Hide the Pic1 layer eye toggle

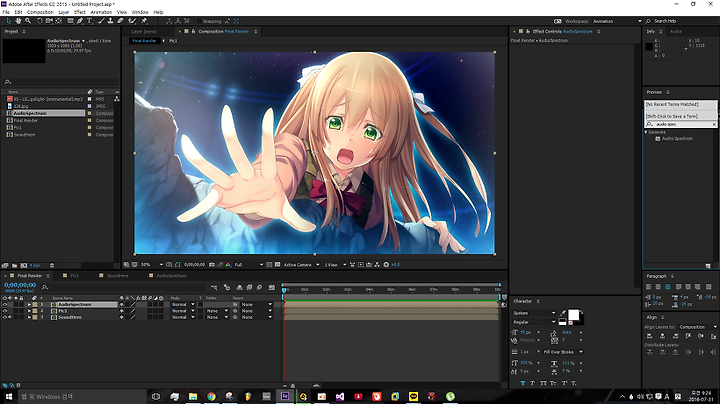point(5,311)
